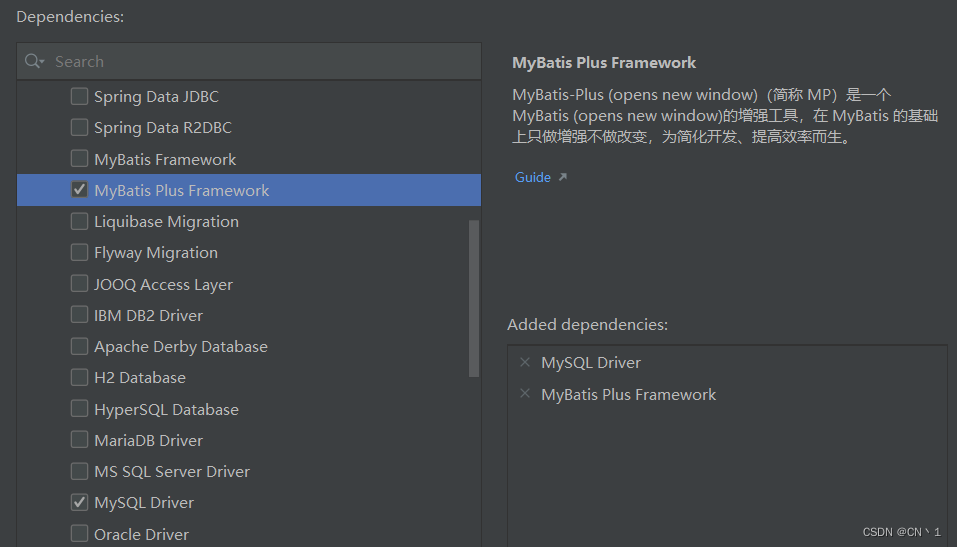The height and width of the screenshot is (547, 957).
Task: Remove MyBatis Plus Framework from added dependencies
Action: [x=525, y=393]
